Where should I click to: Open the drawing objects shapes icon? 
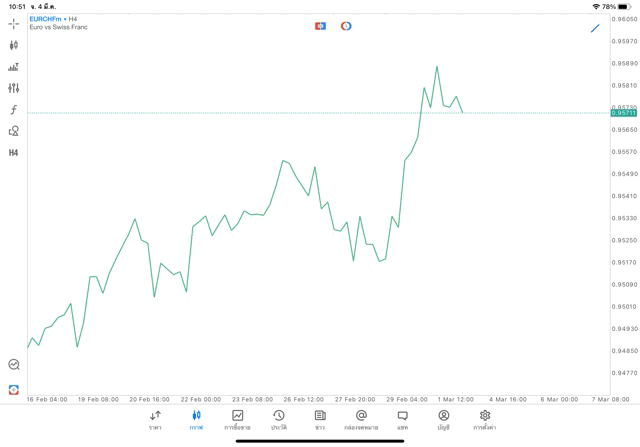[13, 131]
